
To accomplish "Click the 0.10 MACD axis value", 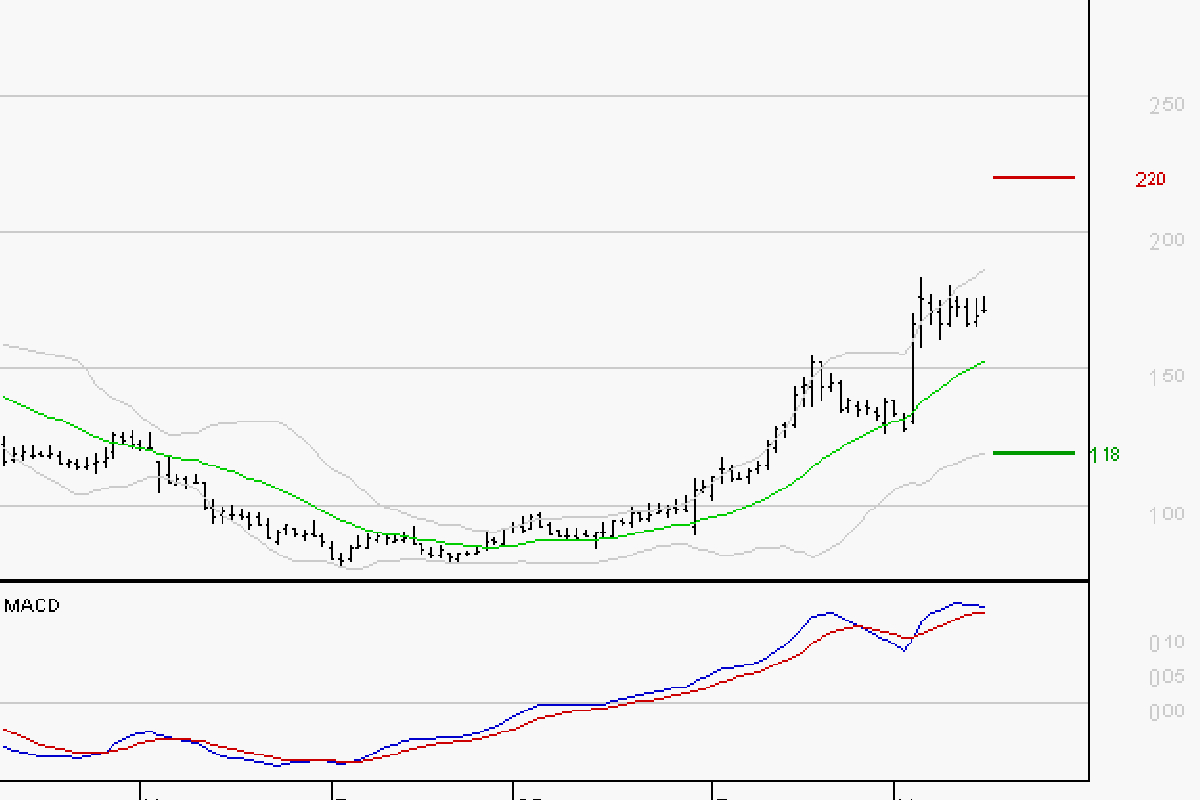I will coord(1166,642).
